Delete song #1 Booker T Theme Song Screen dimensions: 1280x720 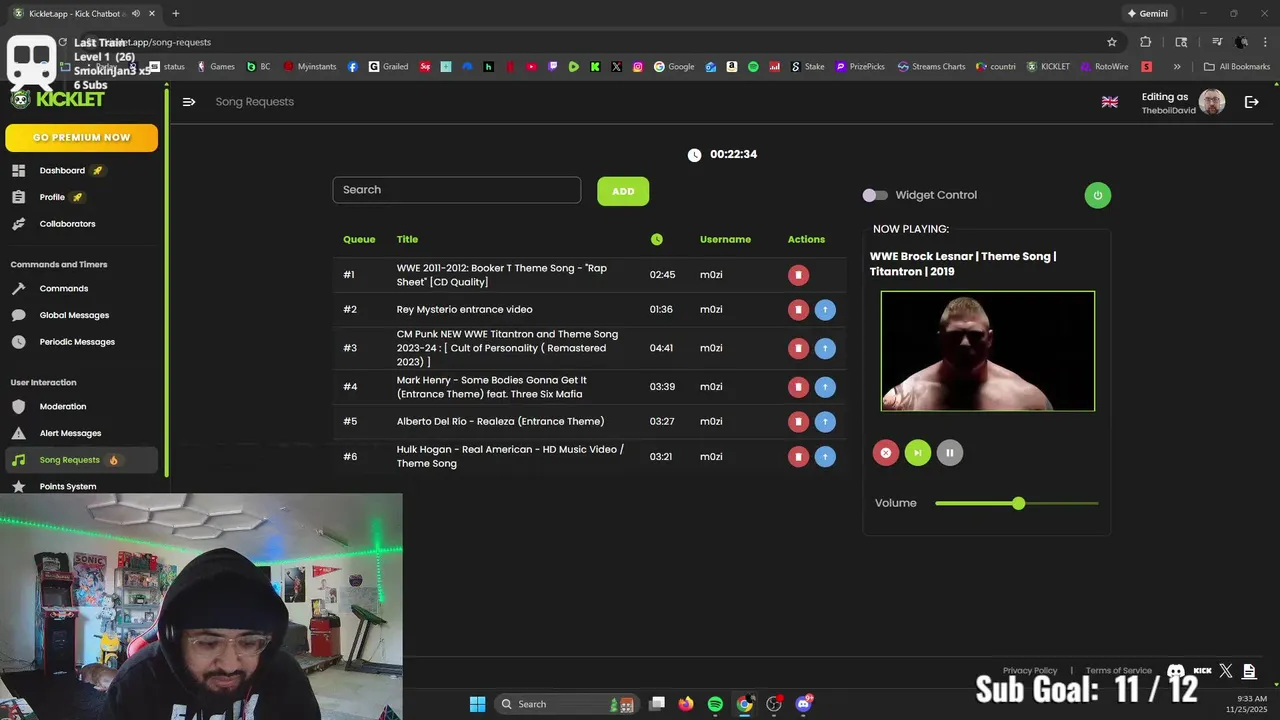coord(798,275)
